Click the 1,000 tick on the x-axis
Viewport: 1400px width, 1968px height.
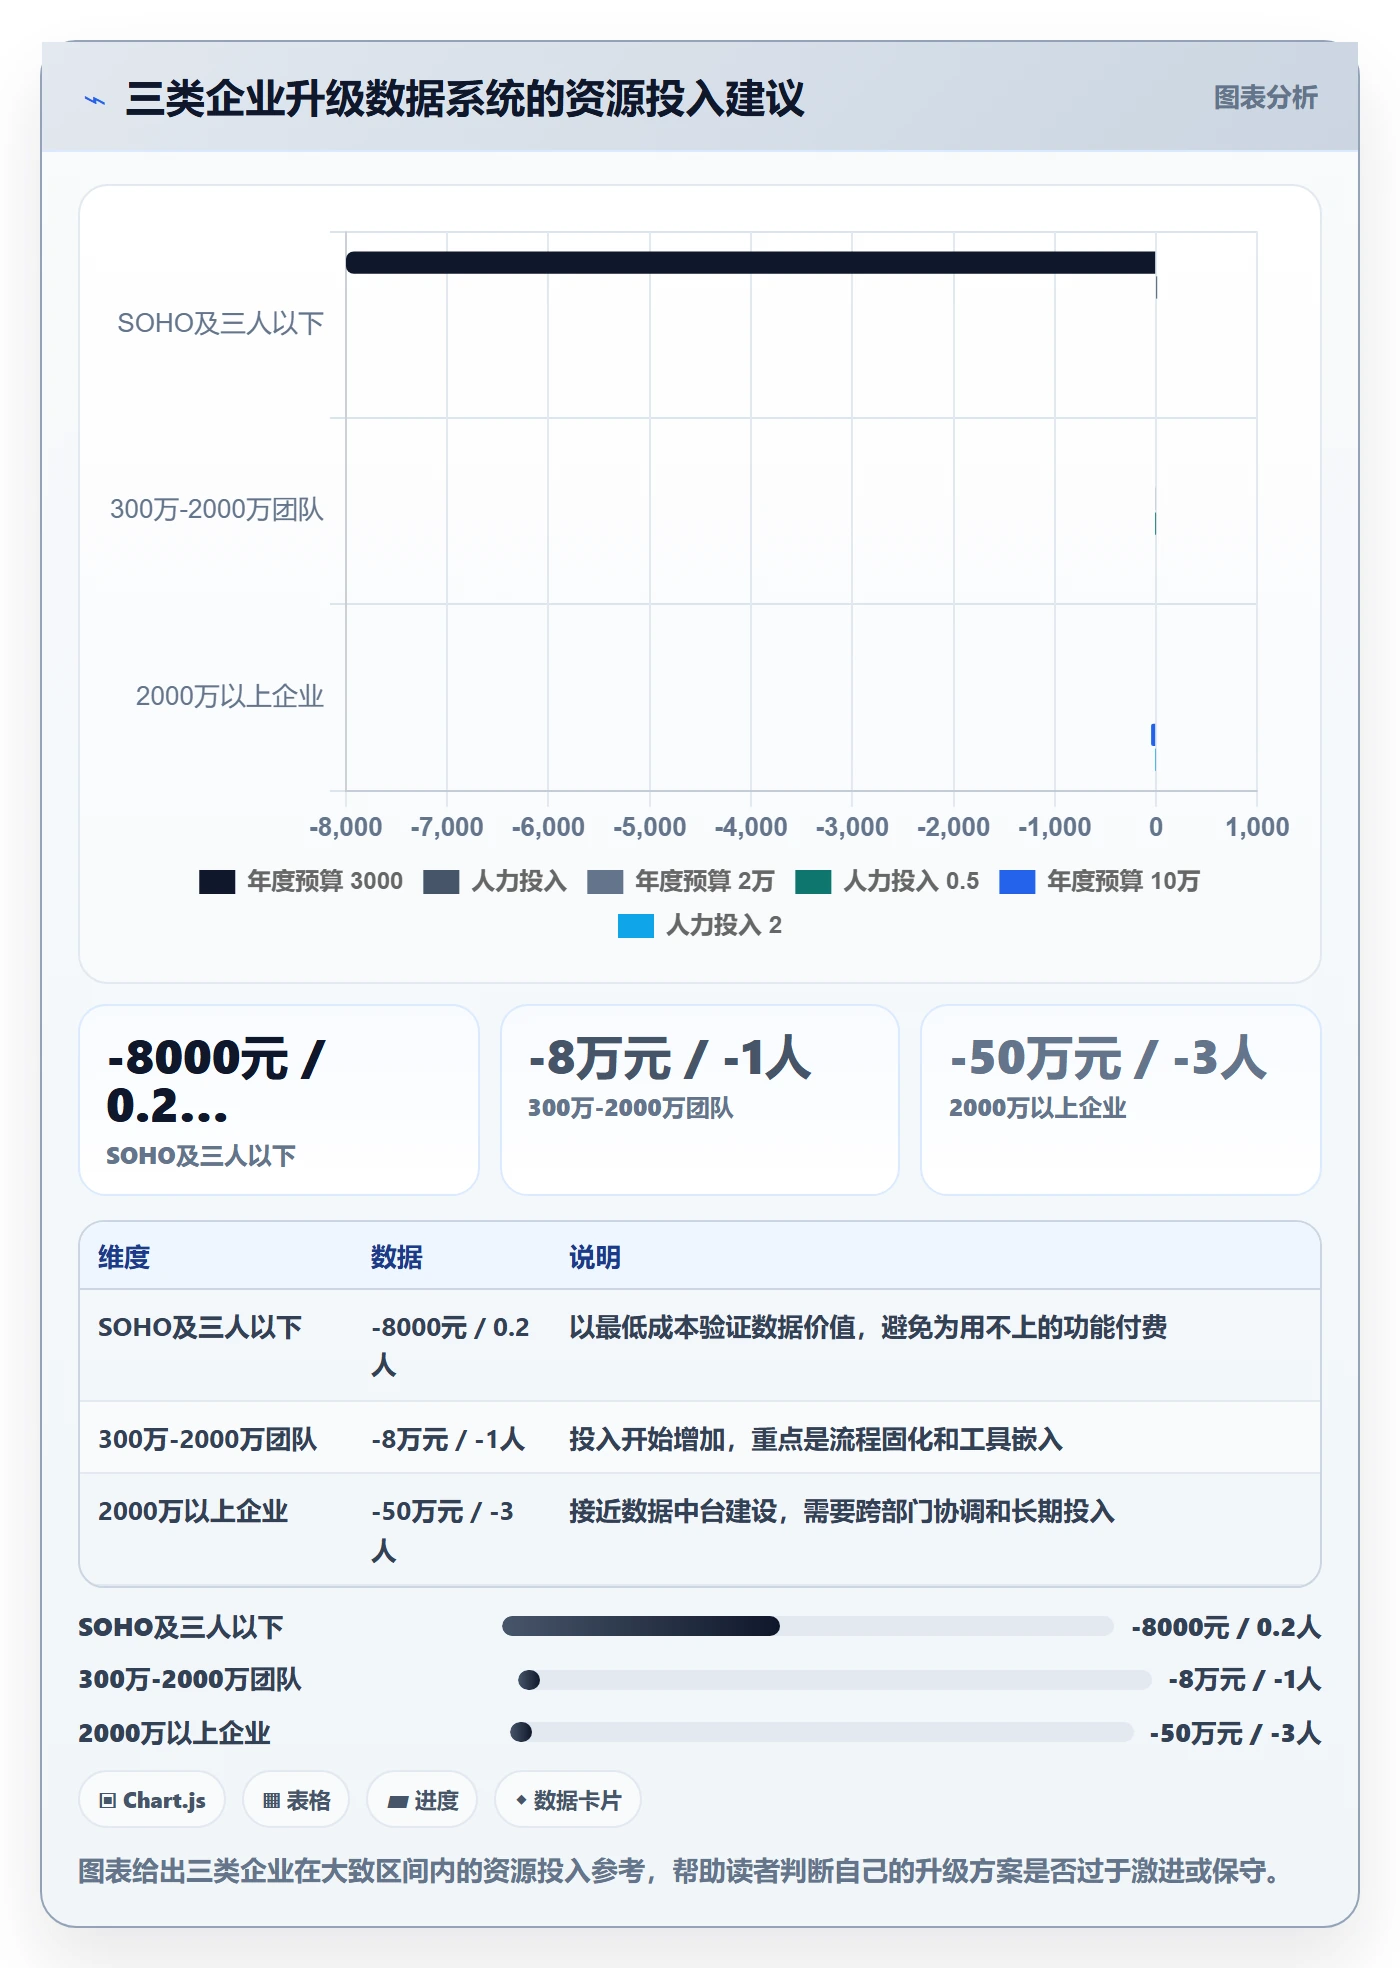[1257, 827]
